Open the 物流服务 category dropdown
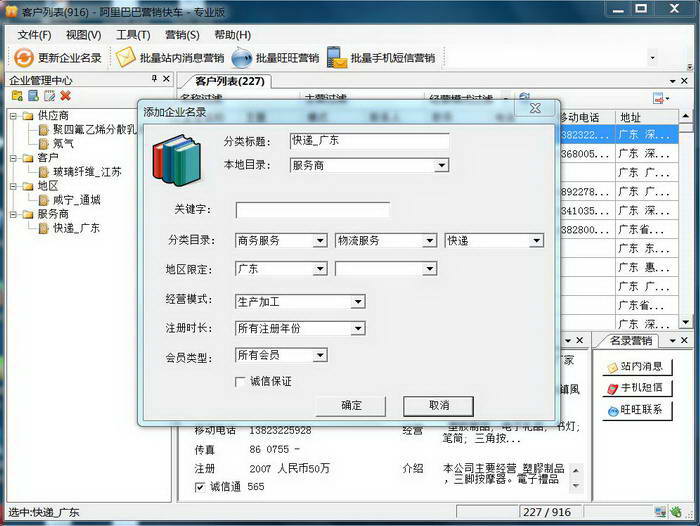This screenshot has height=526, width=700. (x=429, y=241)
